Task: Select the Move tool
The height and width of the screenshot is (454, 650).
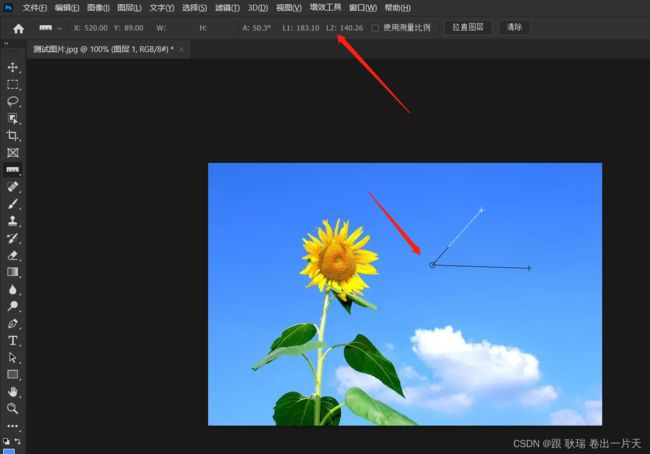Action: [x=13, y=67]
